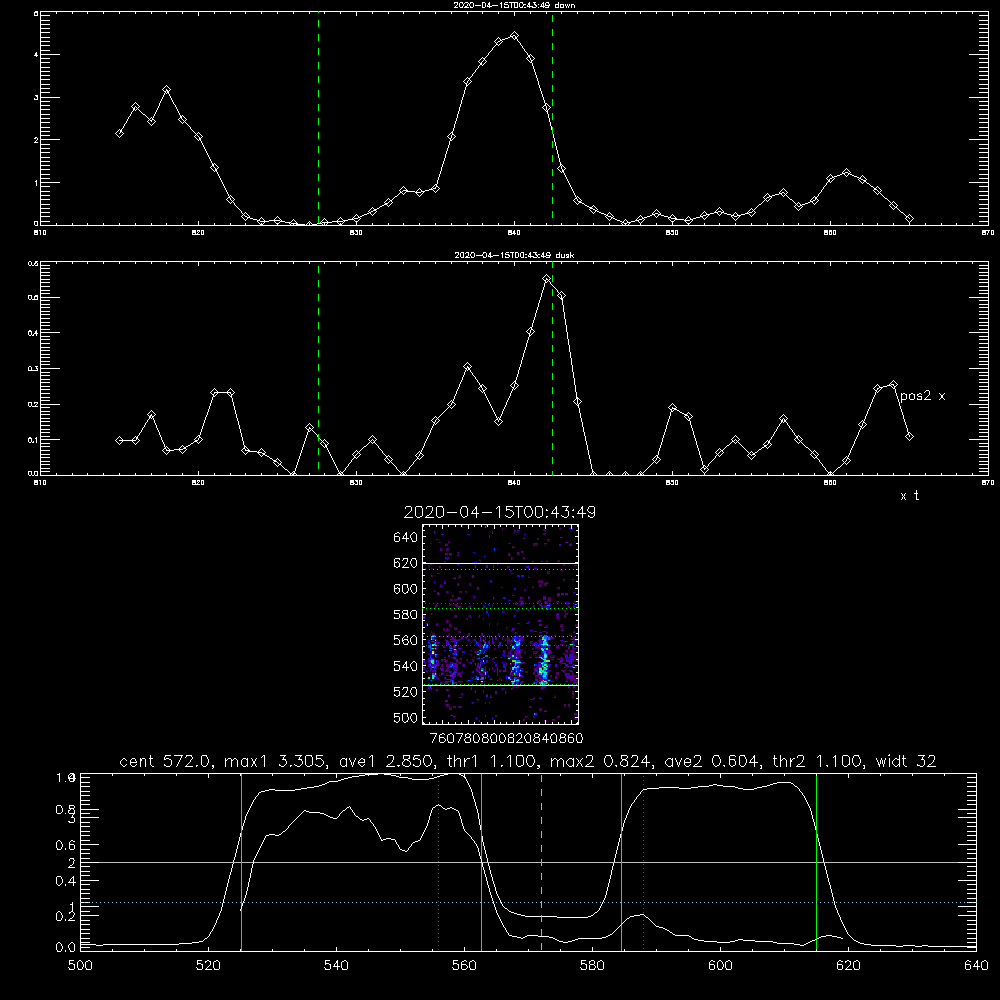Select the first diamond marker of dawn curve
This screenshot has width=1000, height=1000.
click(x=119, y=133)
